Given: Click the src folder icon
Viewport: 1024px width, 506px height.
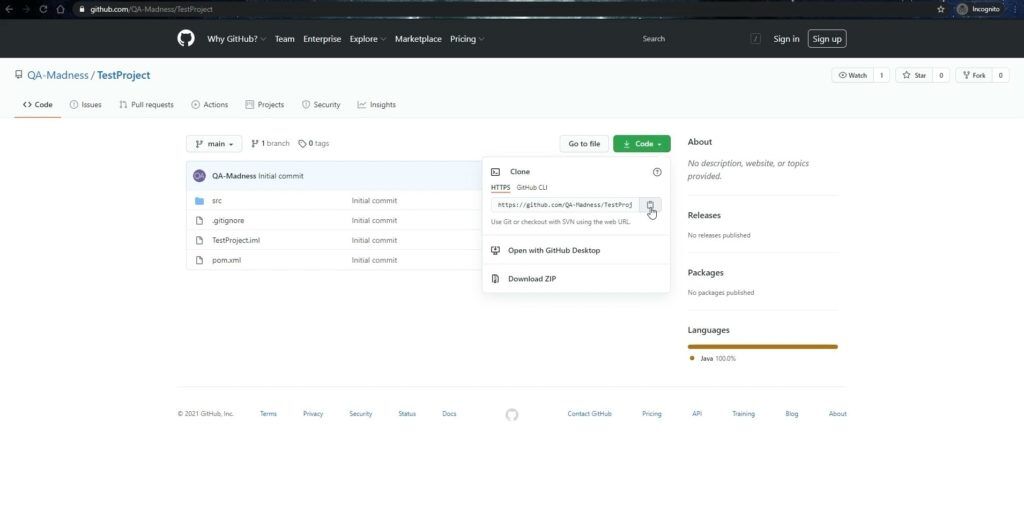Looking at the screenshot, I should (200, 201).
